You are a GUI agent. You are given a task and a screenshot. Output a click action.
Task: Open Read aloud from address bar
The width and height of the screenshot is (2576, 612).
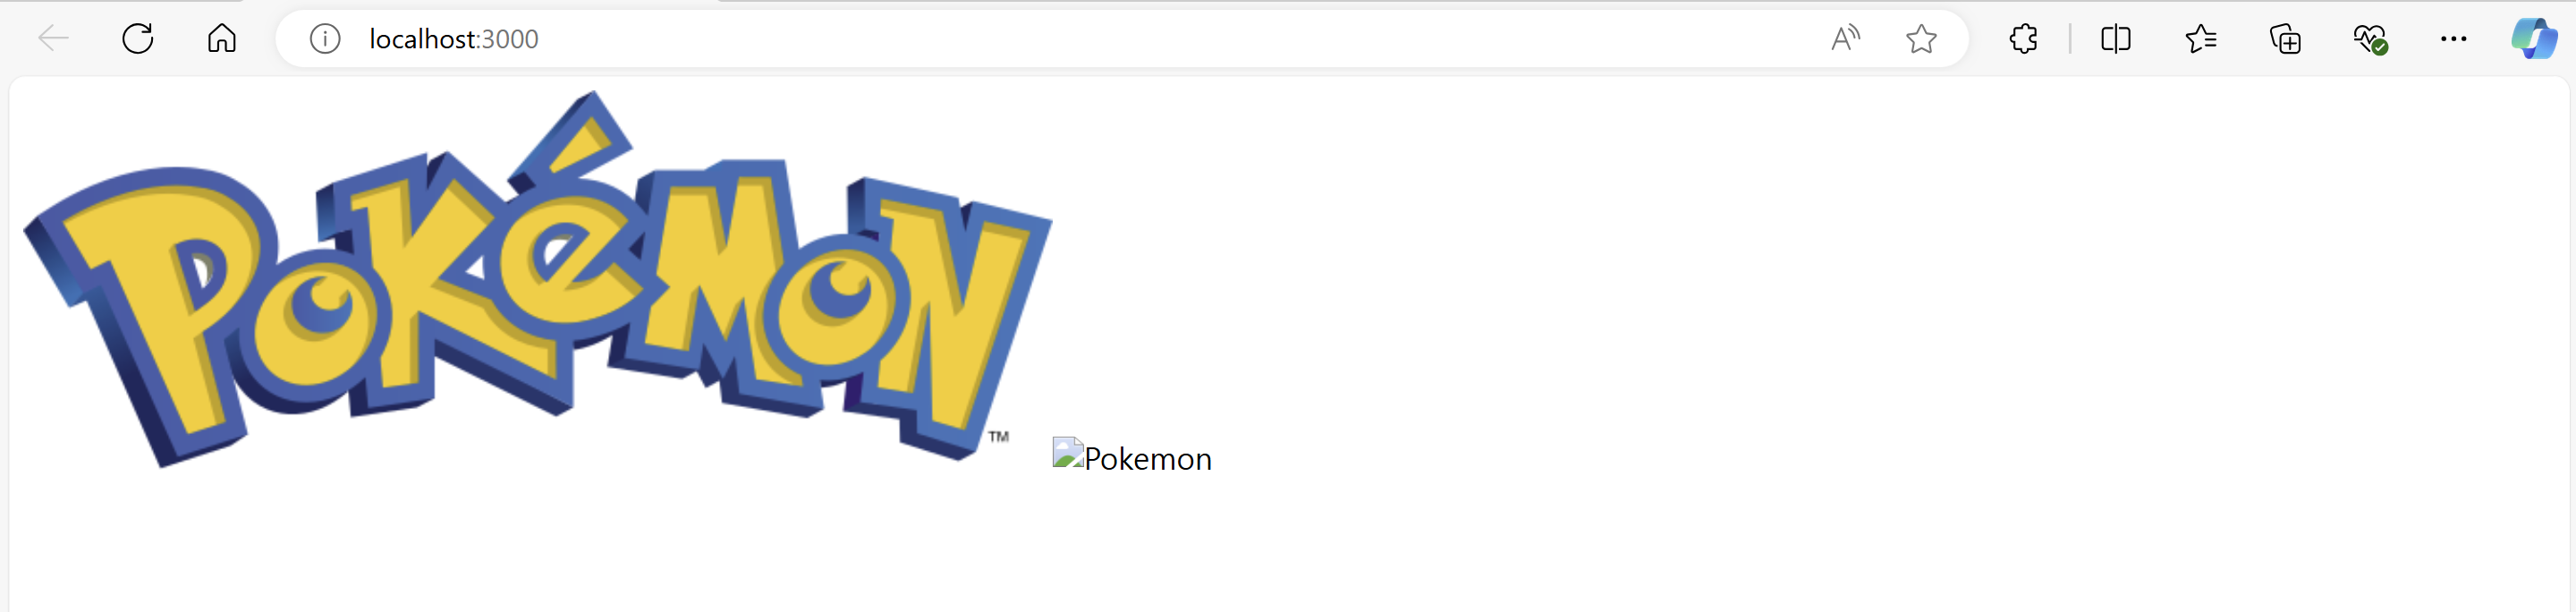tap(1845, 39)
